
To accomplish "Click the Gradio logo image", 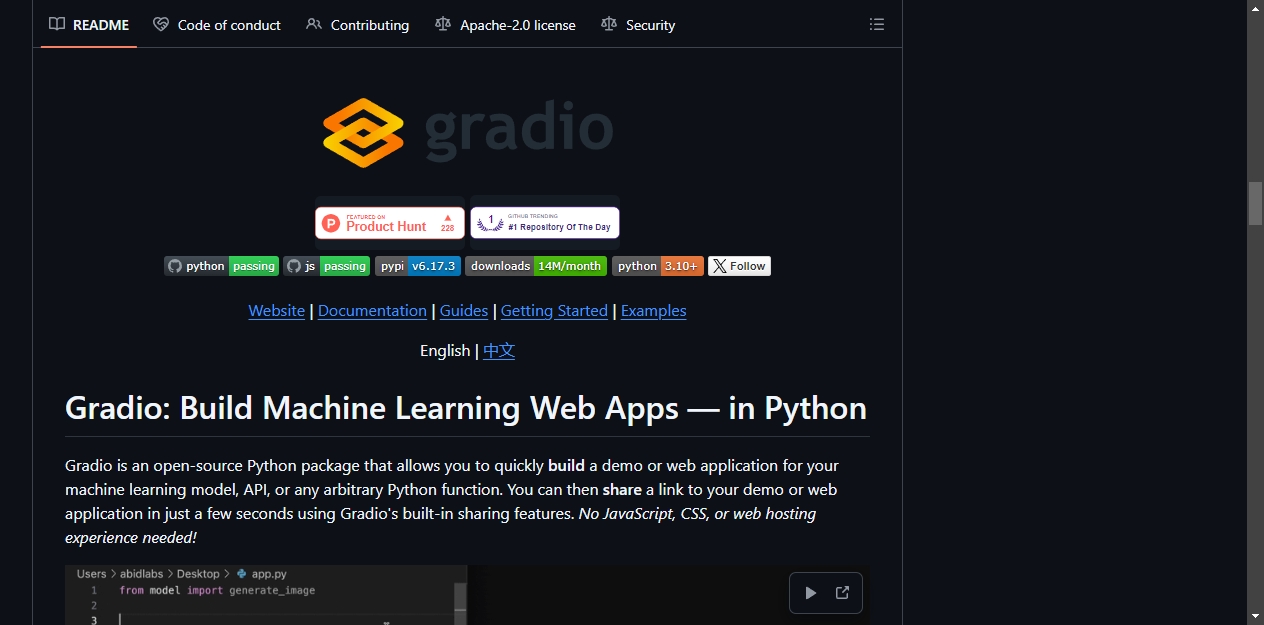I will [x=467, y=132].
